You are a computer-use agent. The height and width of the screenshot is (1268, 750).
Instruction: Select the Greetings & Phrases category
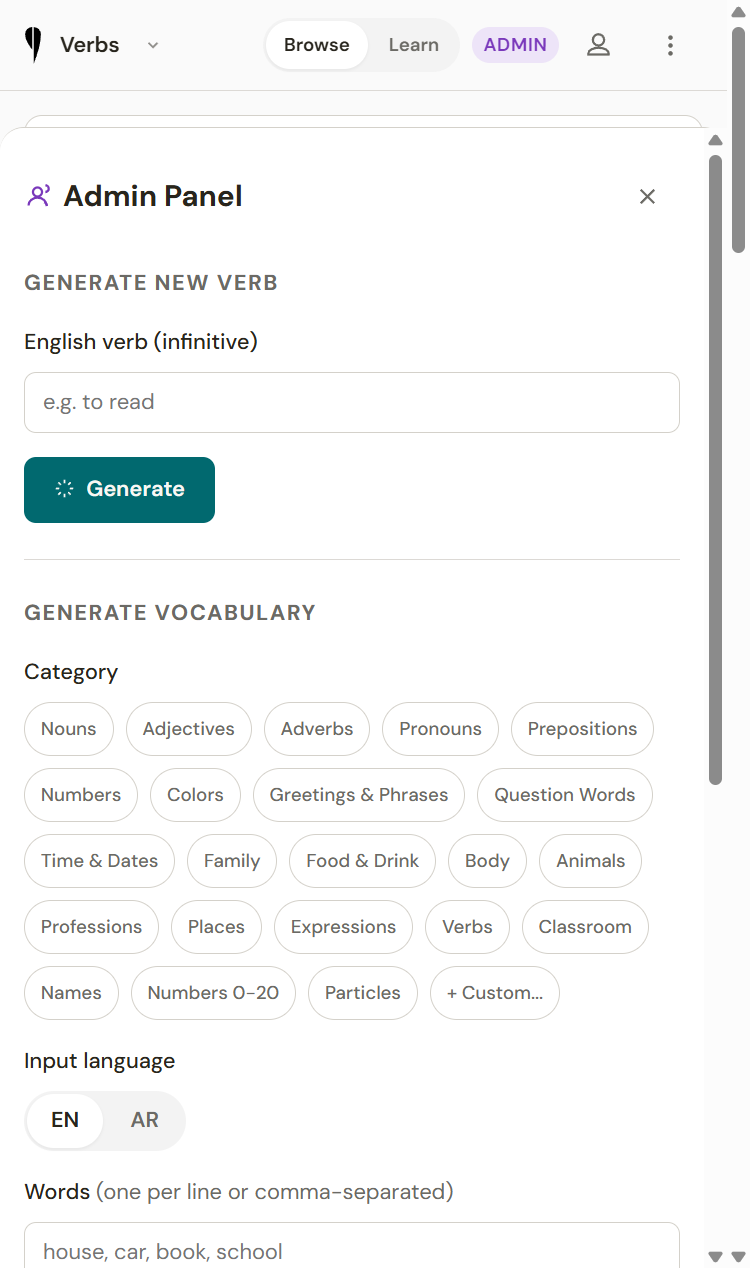359,795
